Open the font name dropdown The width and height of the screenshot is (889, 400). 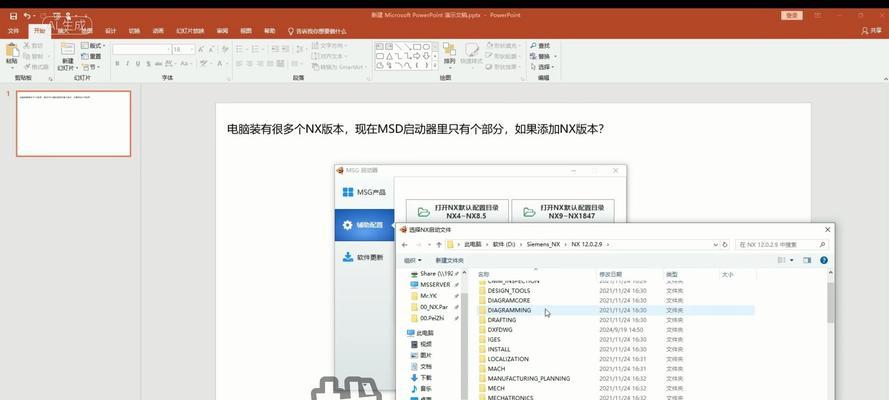[168, 50]
